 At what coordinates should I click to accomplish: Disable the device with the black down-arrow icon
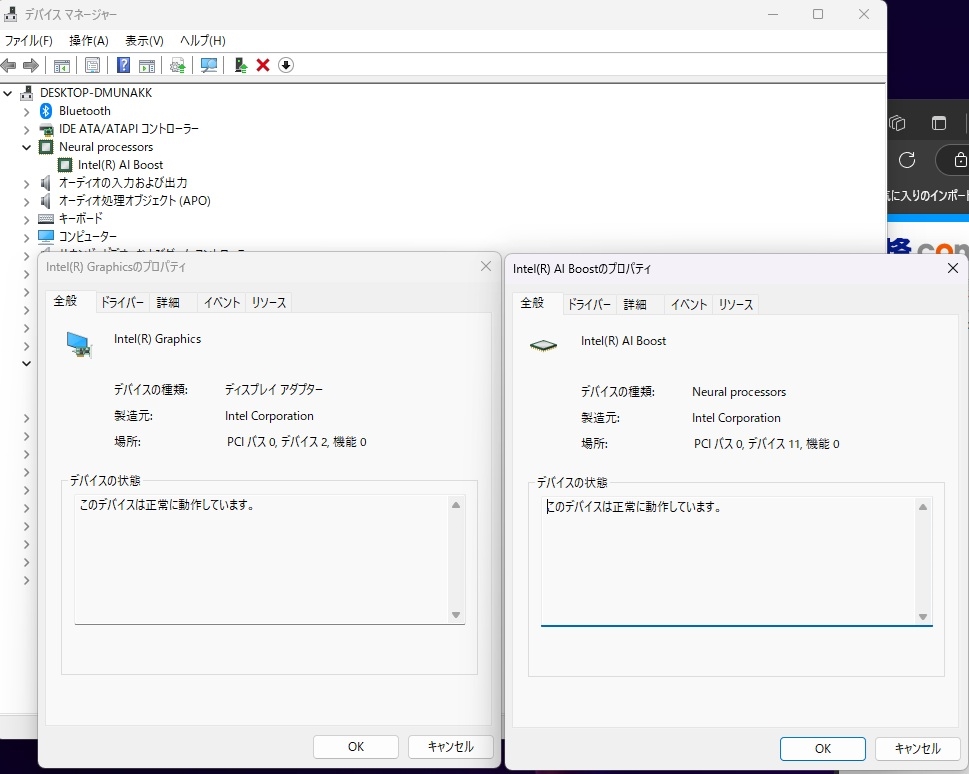pos(286,65)
